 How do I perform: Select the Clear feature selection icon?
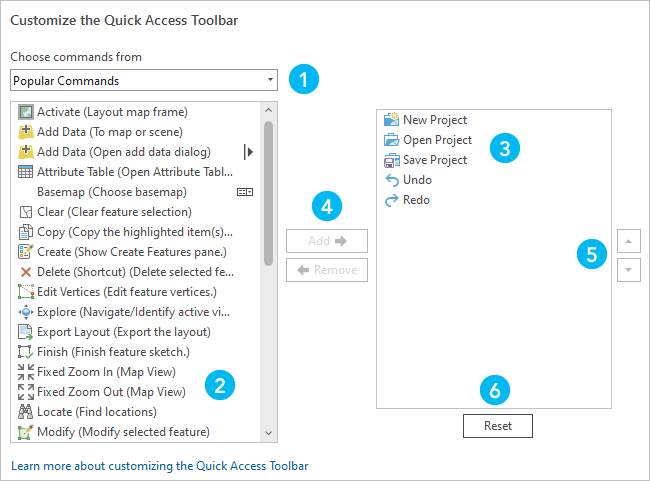(x=26, y=212)
